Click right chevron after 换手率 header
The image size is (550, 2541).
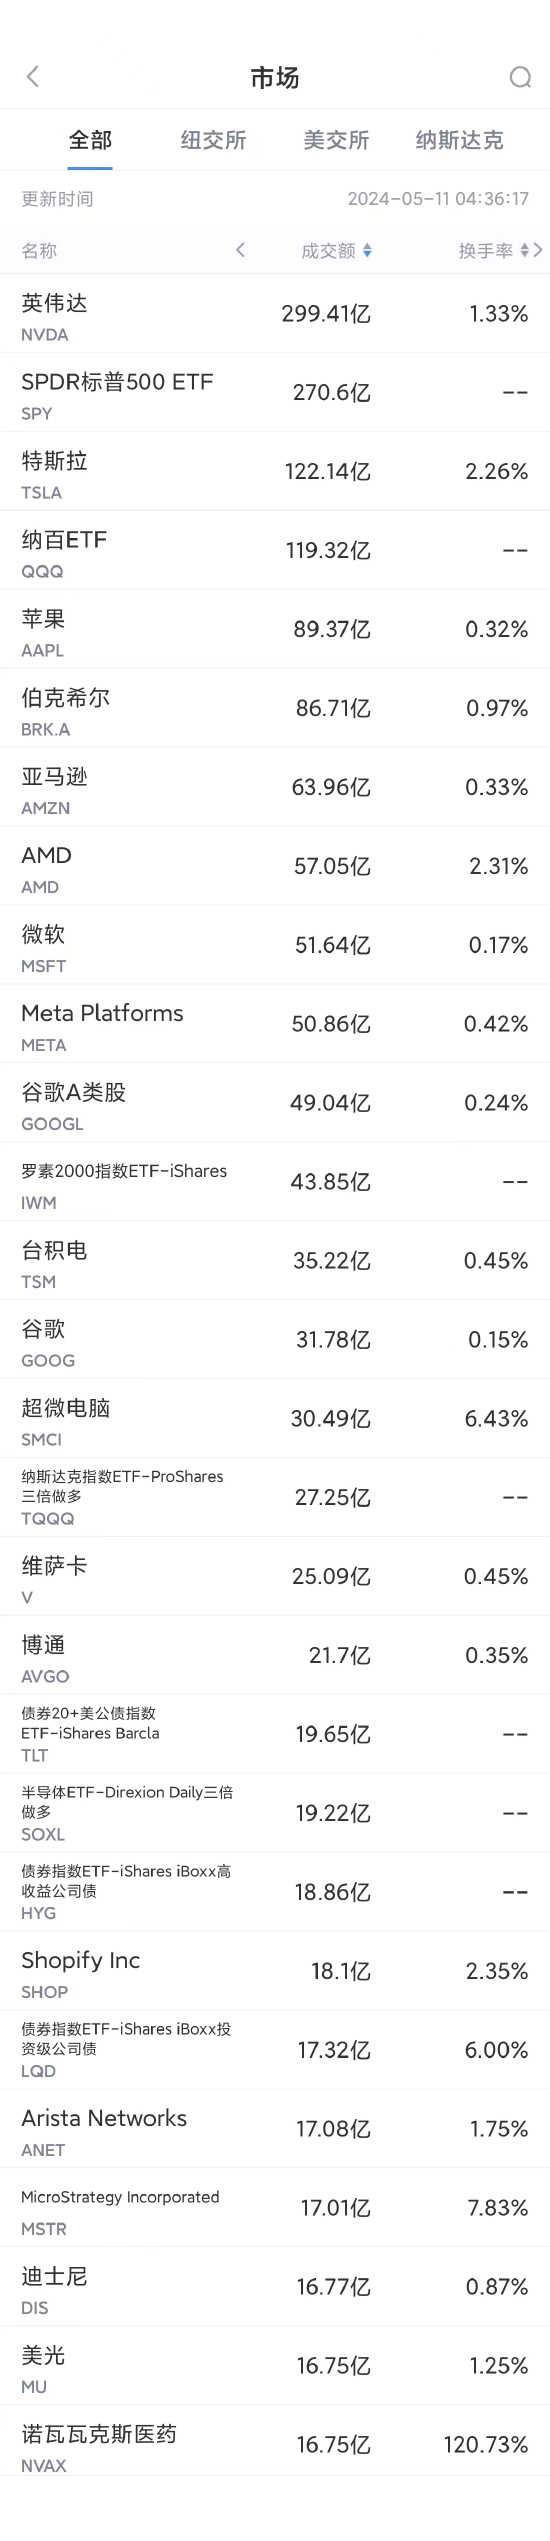click(539, 250)
